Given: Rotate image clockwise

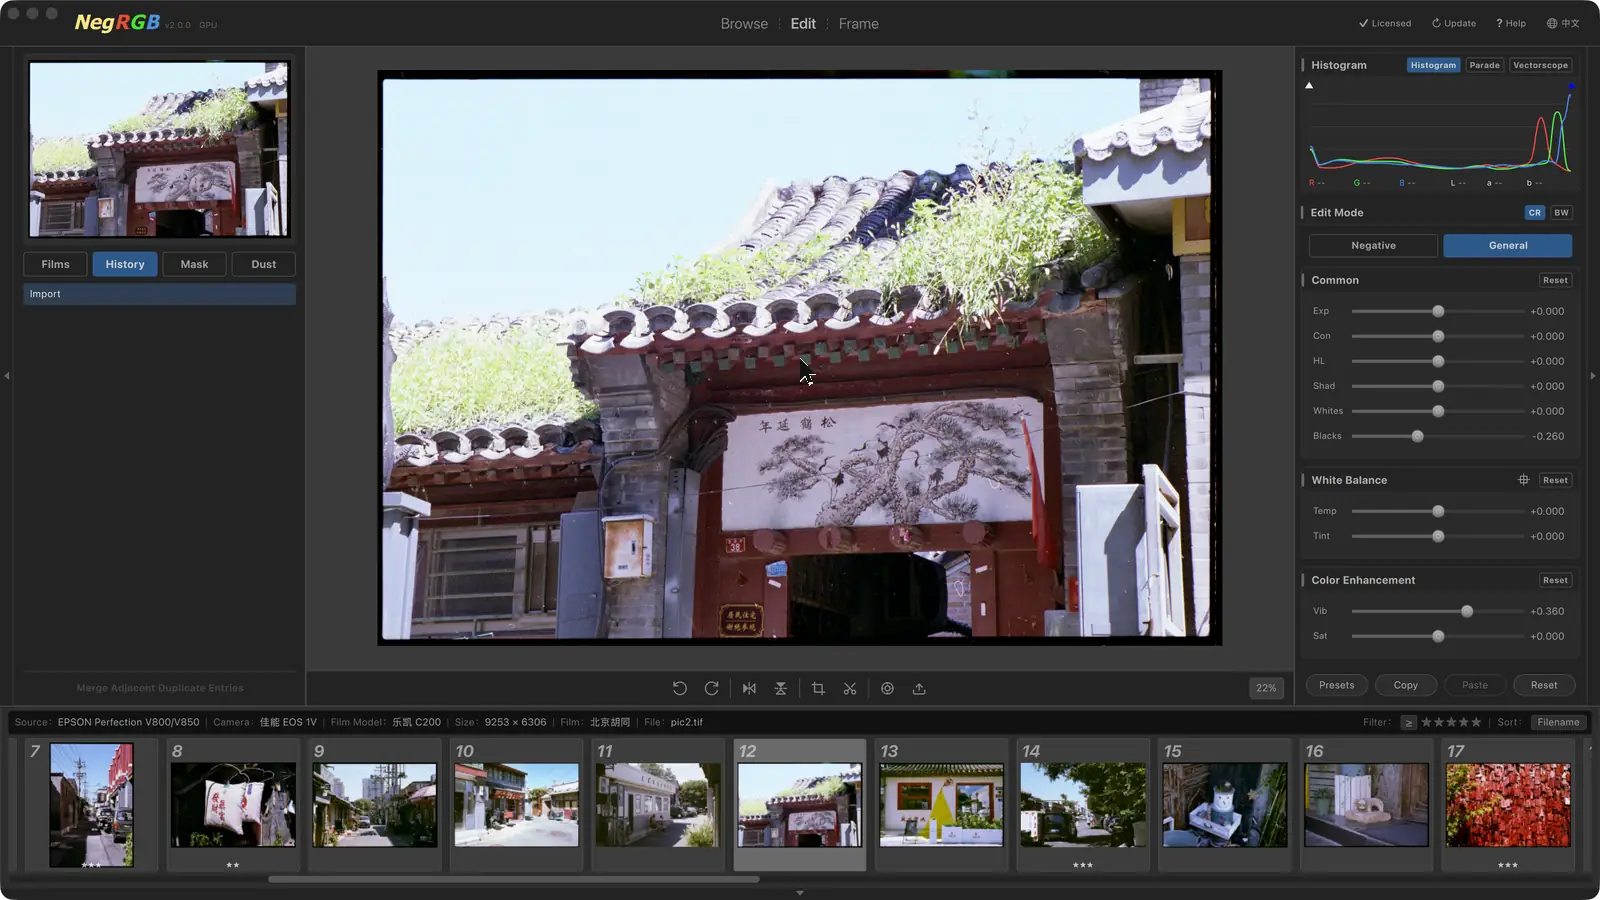Looking at the screenshot, I should [711, 688].
